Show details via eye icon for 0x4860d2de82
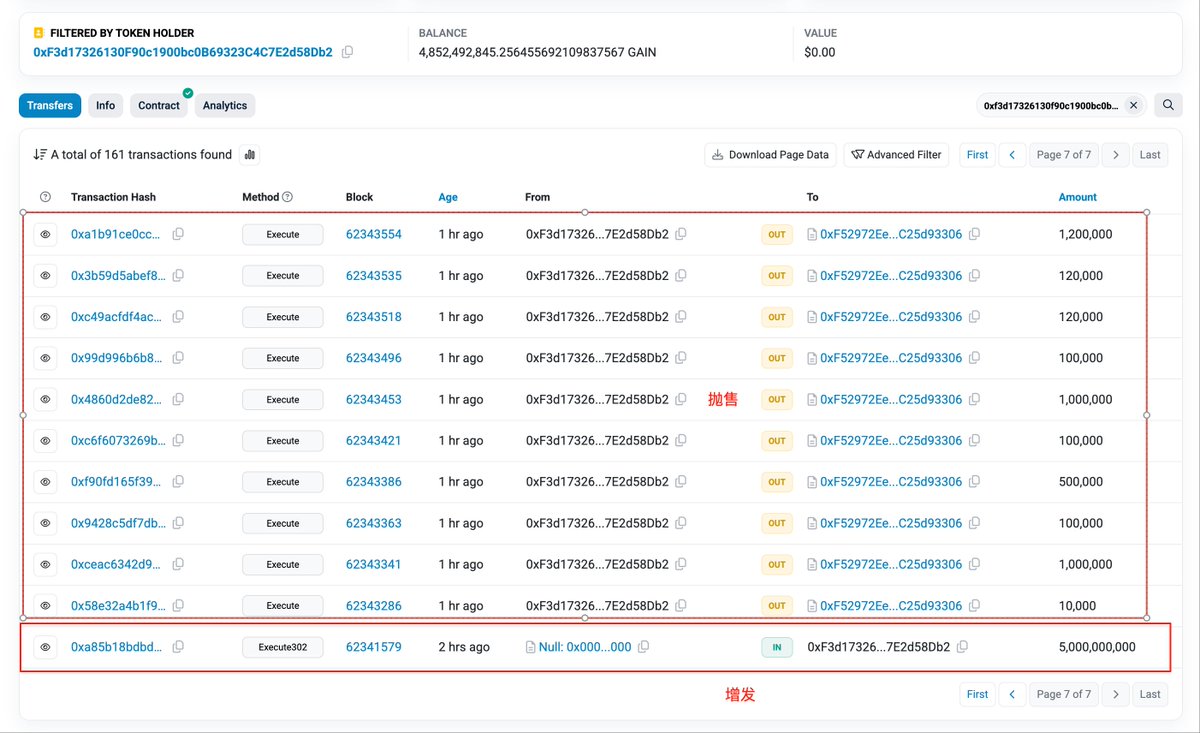Image resolution: width=1200 pixels, height=733 pixels. click(45, 399)
